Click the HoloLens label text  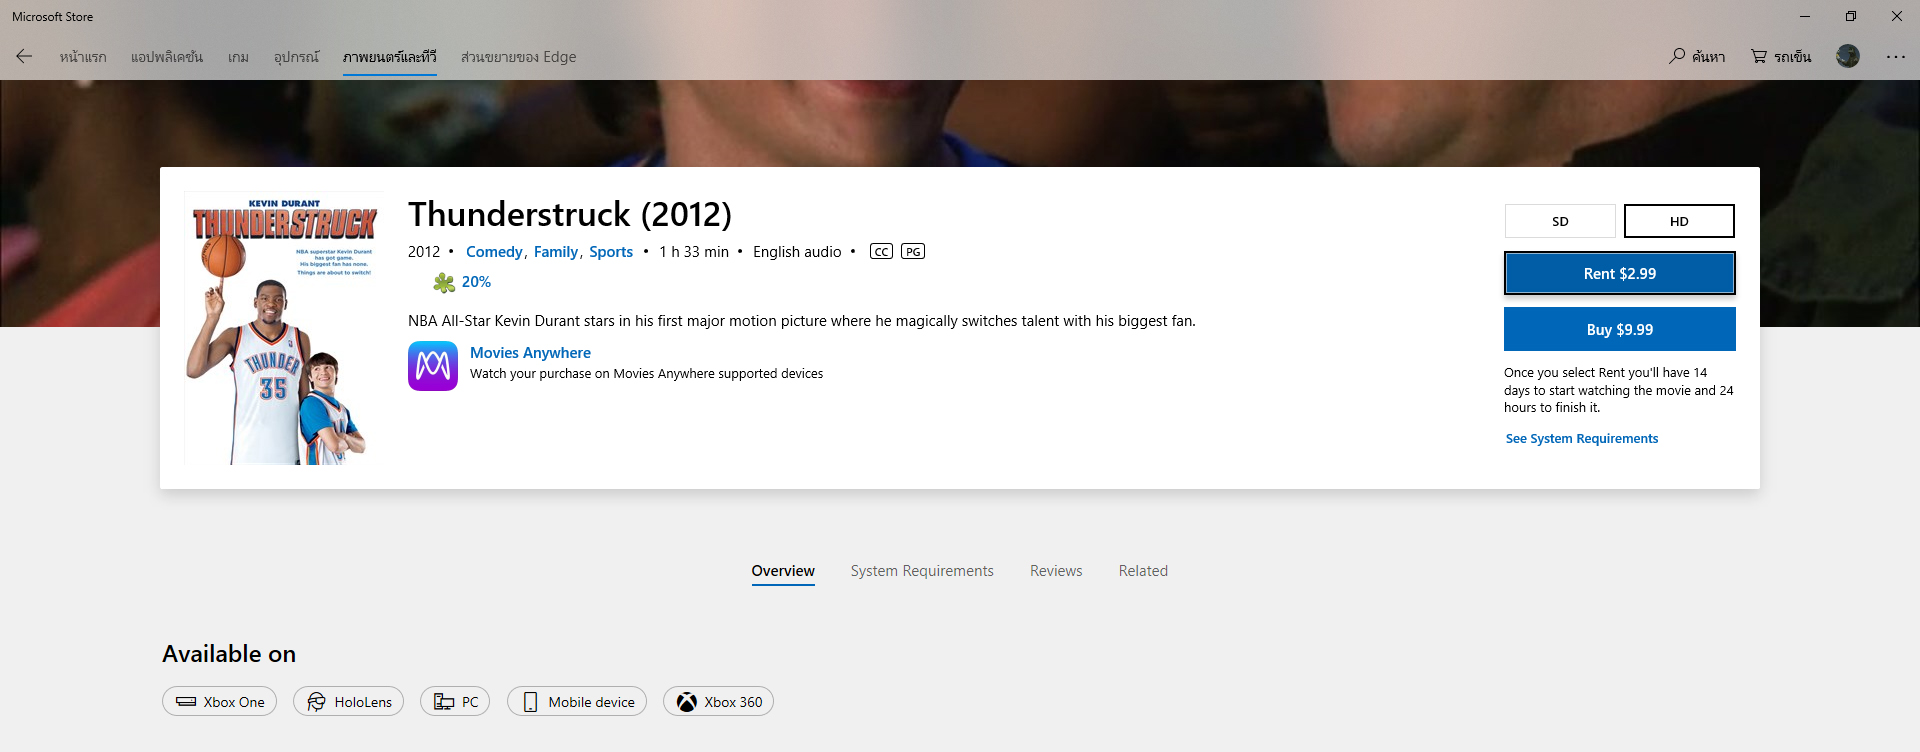pyautogui.click(x=363, y=702)
